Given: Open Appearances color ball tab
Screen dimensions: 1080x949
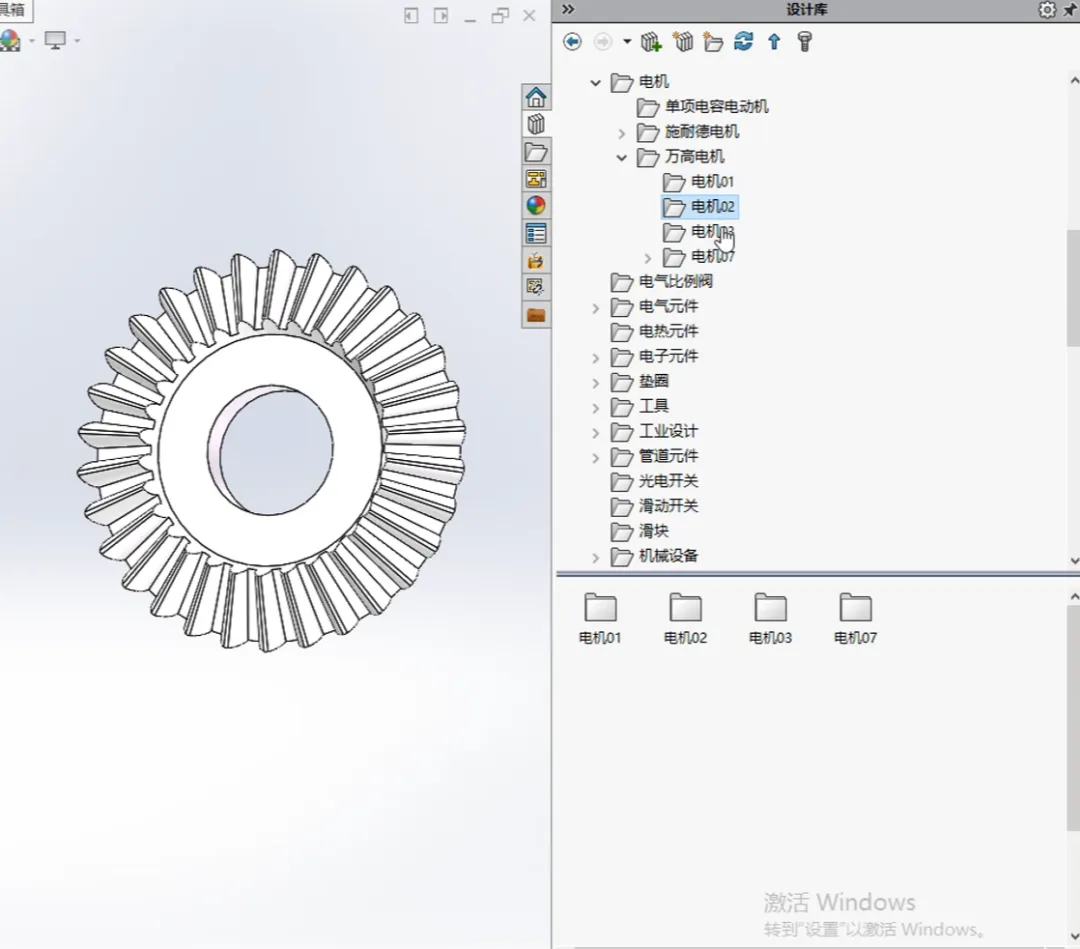Looking at the screenshot, I should (x=536, y=205).
